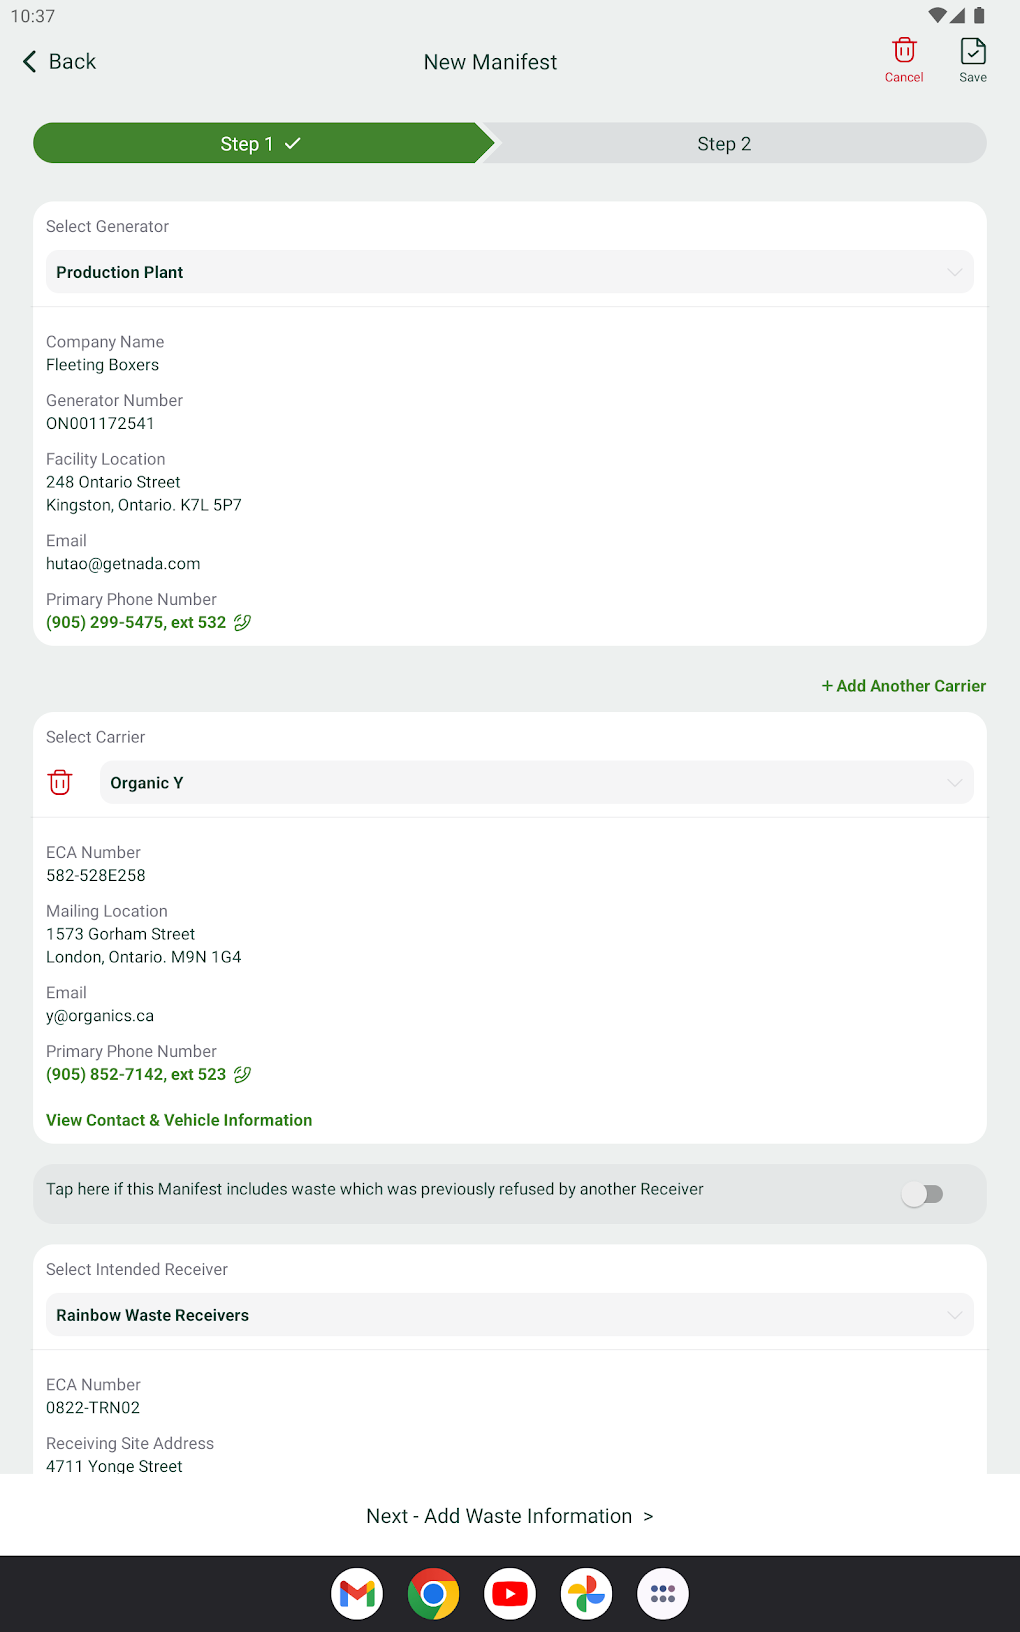Screen dimensions: 1020x1632
Task: Tap Next - Add Waste Information
Action: click(x=509, y=1516)
